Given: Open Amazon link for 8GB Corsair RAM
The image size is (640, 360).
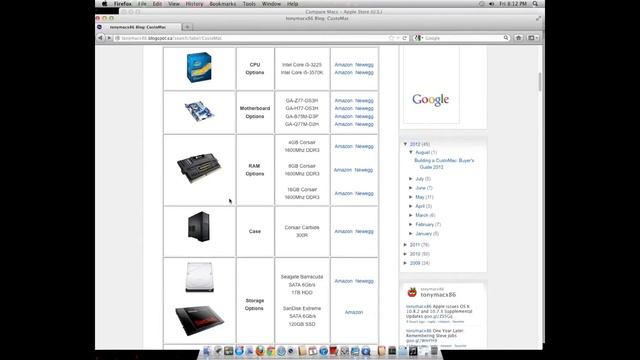Looking at the screenshot, I should point(342,170).
